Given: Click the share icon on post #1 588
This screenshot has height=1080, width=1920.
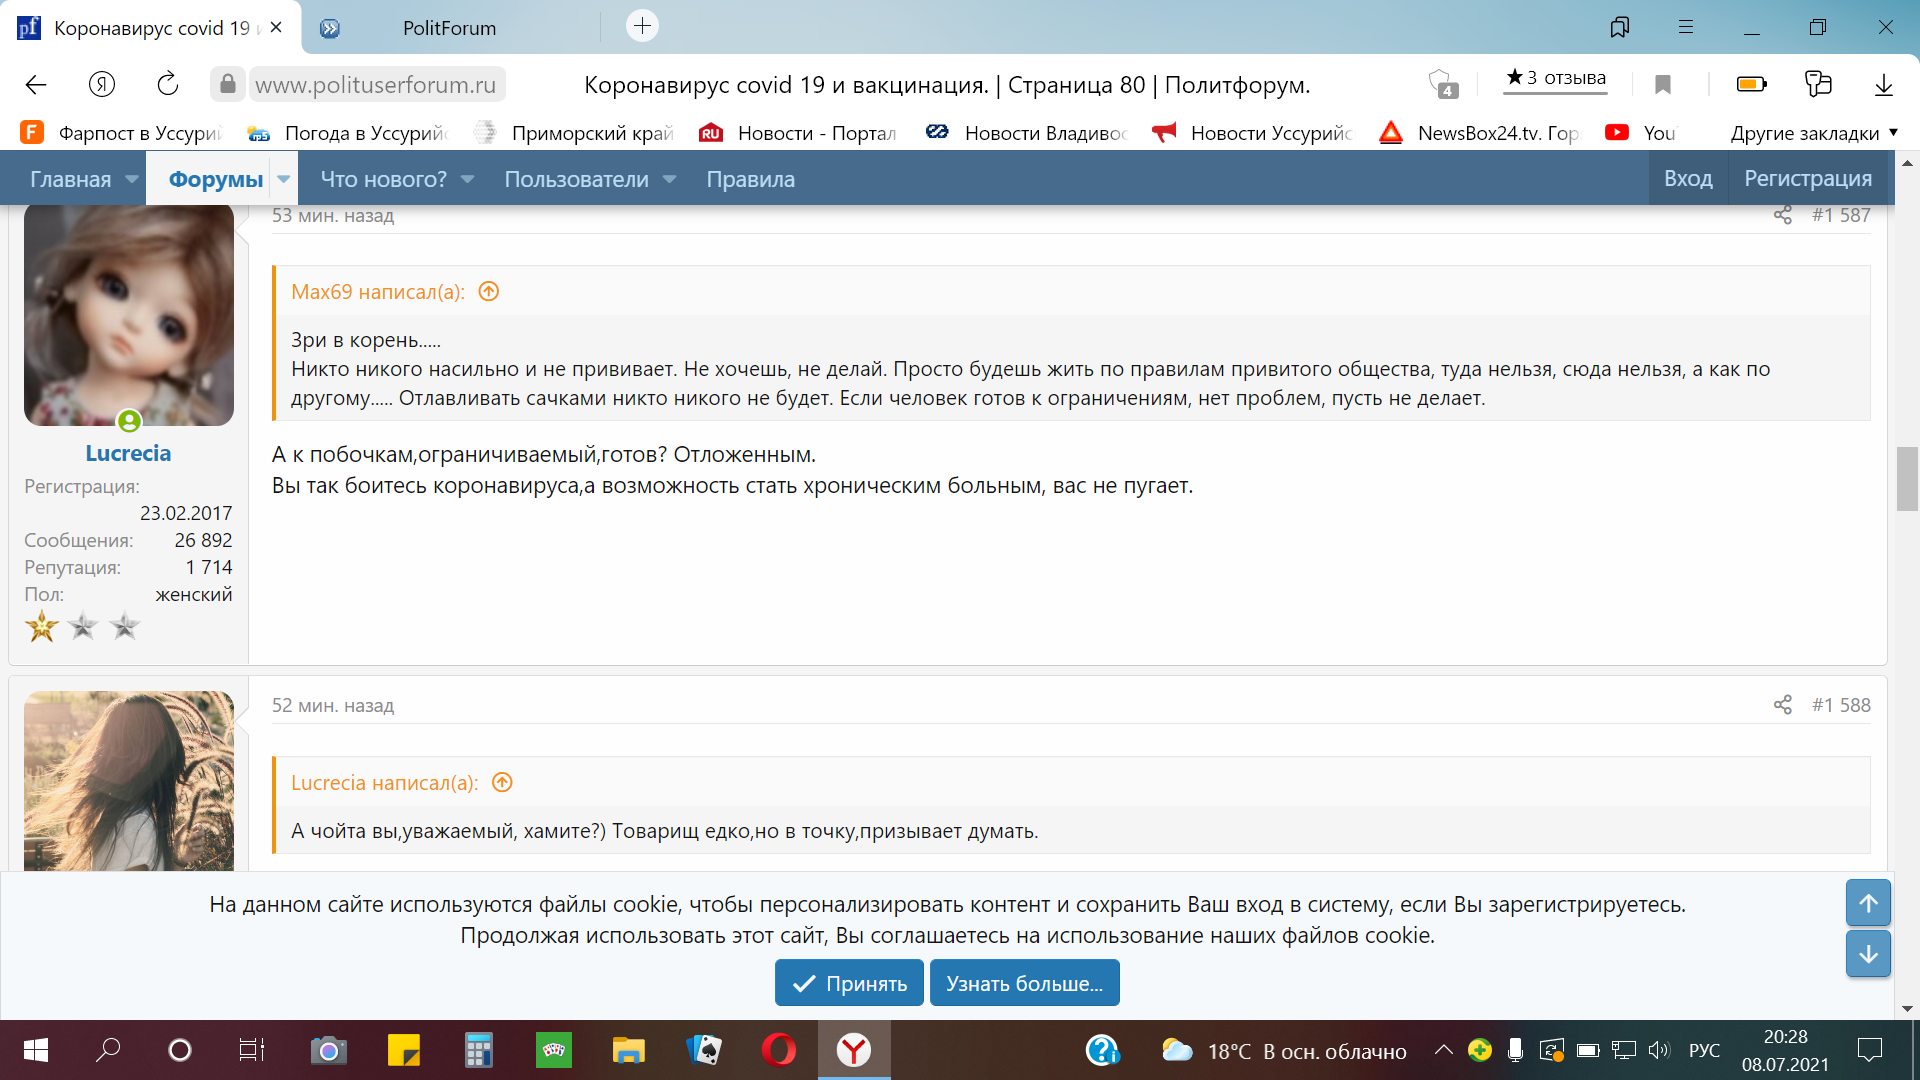Looking at the screenshot, I should 1782,705.
